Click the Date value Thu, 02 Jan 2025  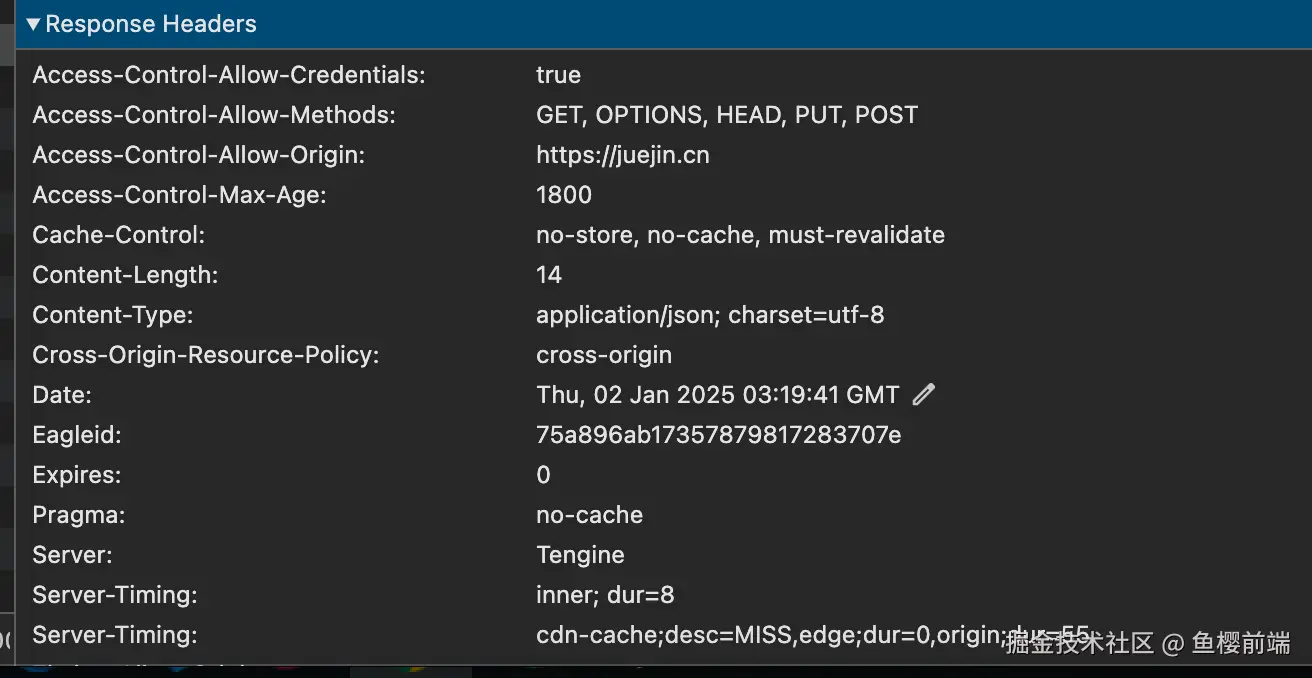click(x=717, y=395)
